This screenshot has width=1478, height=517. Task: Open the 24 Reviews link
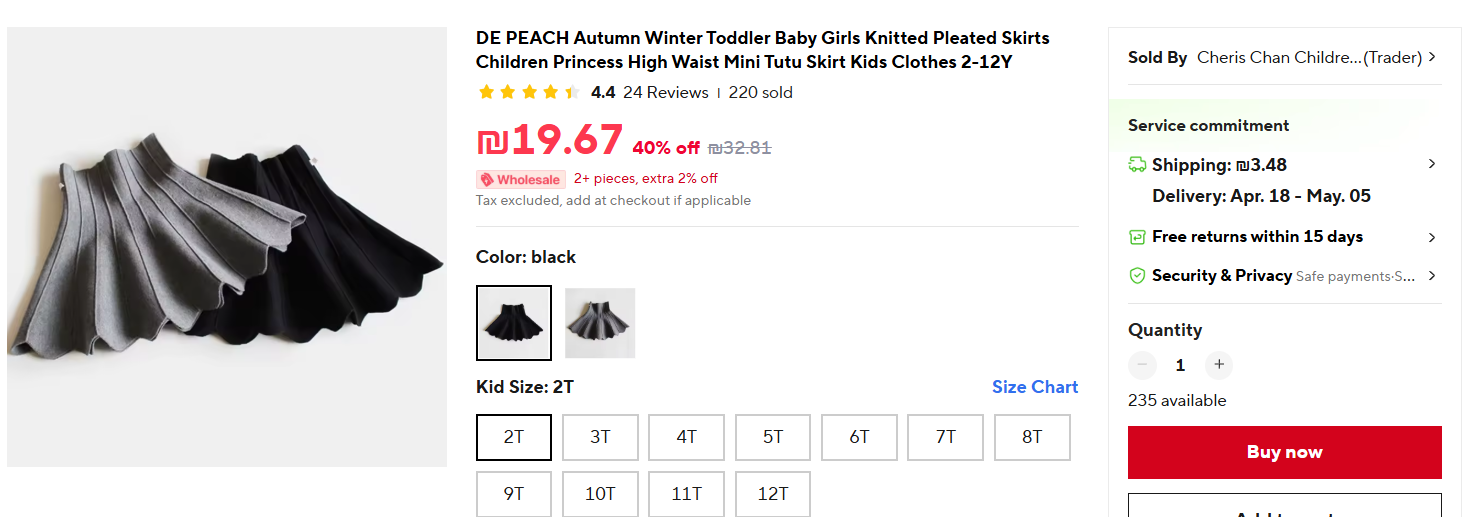(x=665, y=93)
